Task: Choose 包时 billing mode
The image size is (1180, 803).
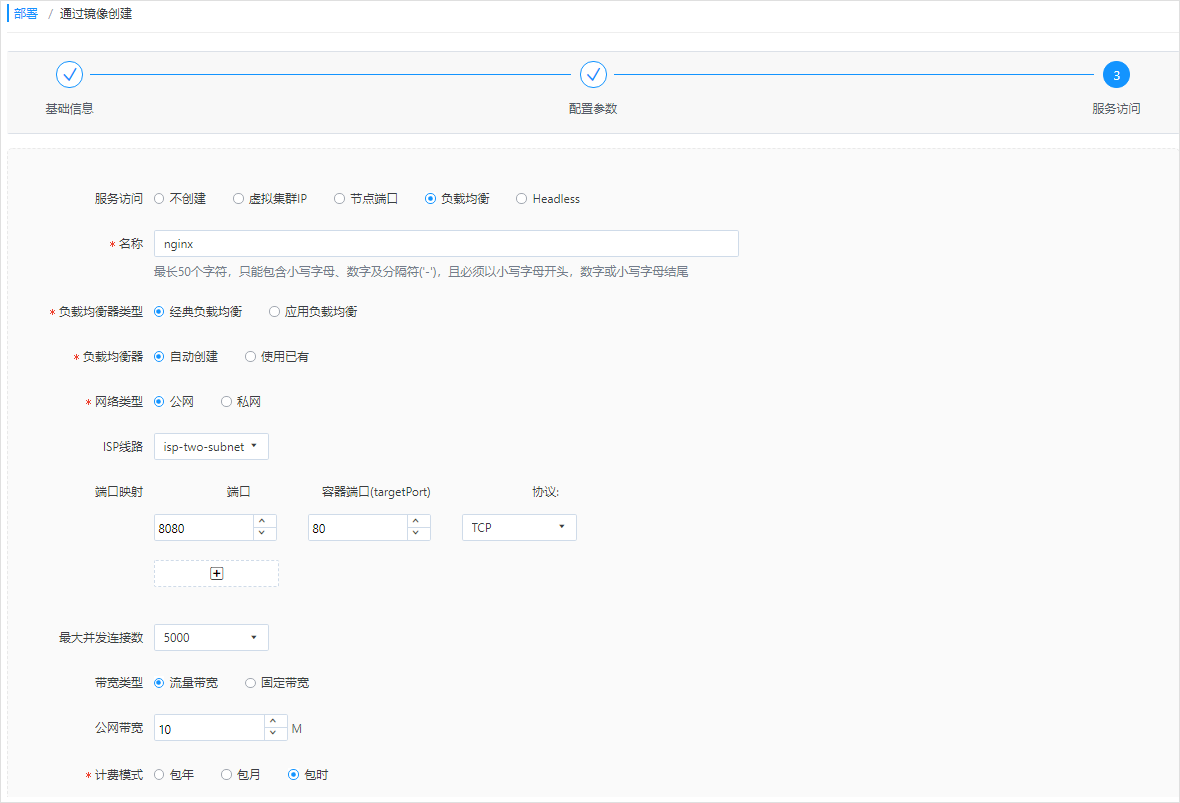Action: 293,774
